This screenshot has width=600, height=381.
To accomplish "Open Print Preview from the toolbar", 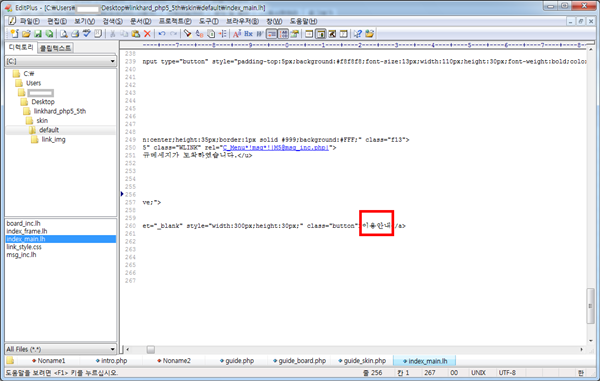I will [64, 34].
